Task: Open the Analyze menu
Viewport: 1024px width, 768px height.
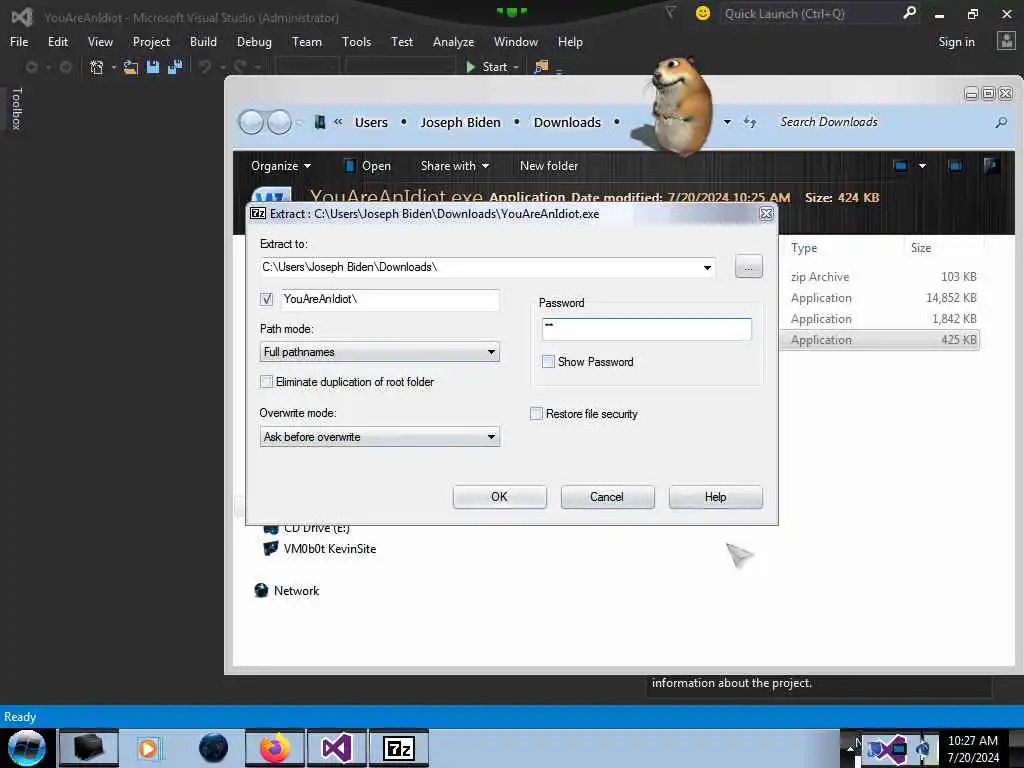Action: [453, 42]
